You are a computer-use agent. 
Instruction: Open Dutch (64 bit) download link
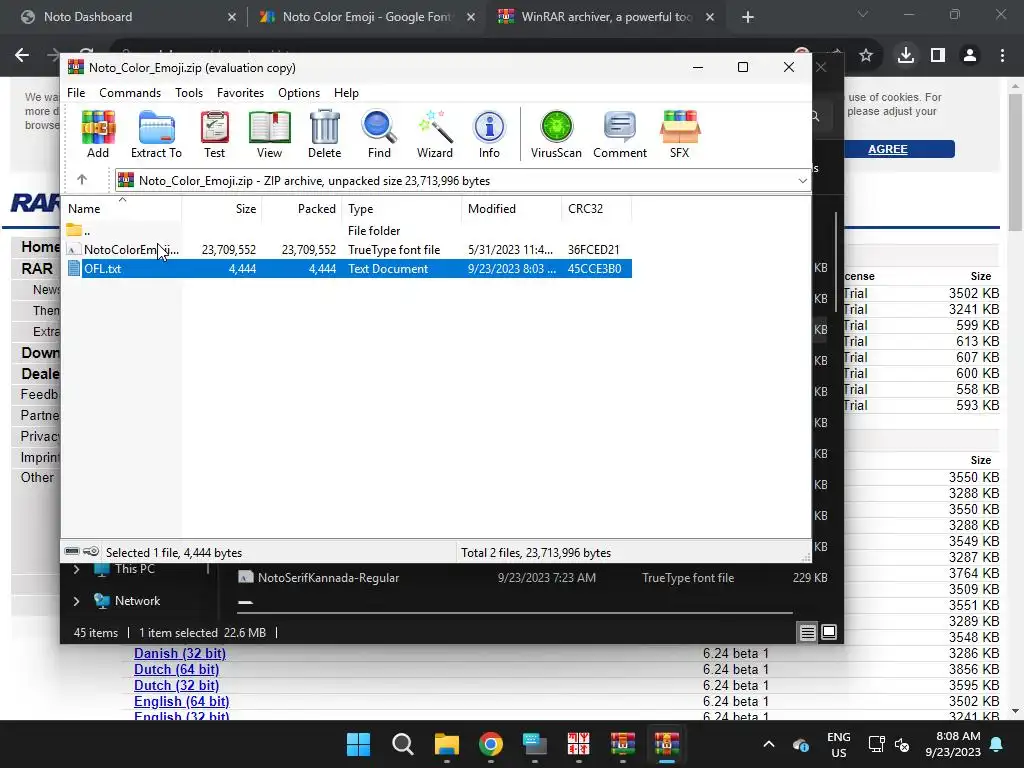click(x=176, y=669)
